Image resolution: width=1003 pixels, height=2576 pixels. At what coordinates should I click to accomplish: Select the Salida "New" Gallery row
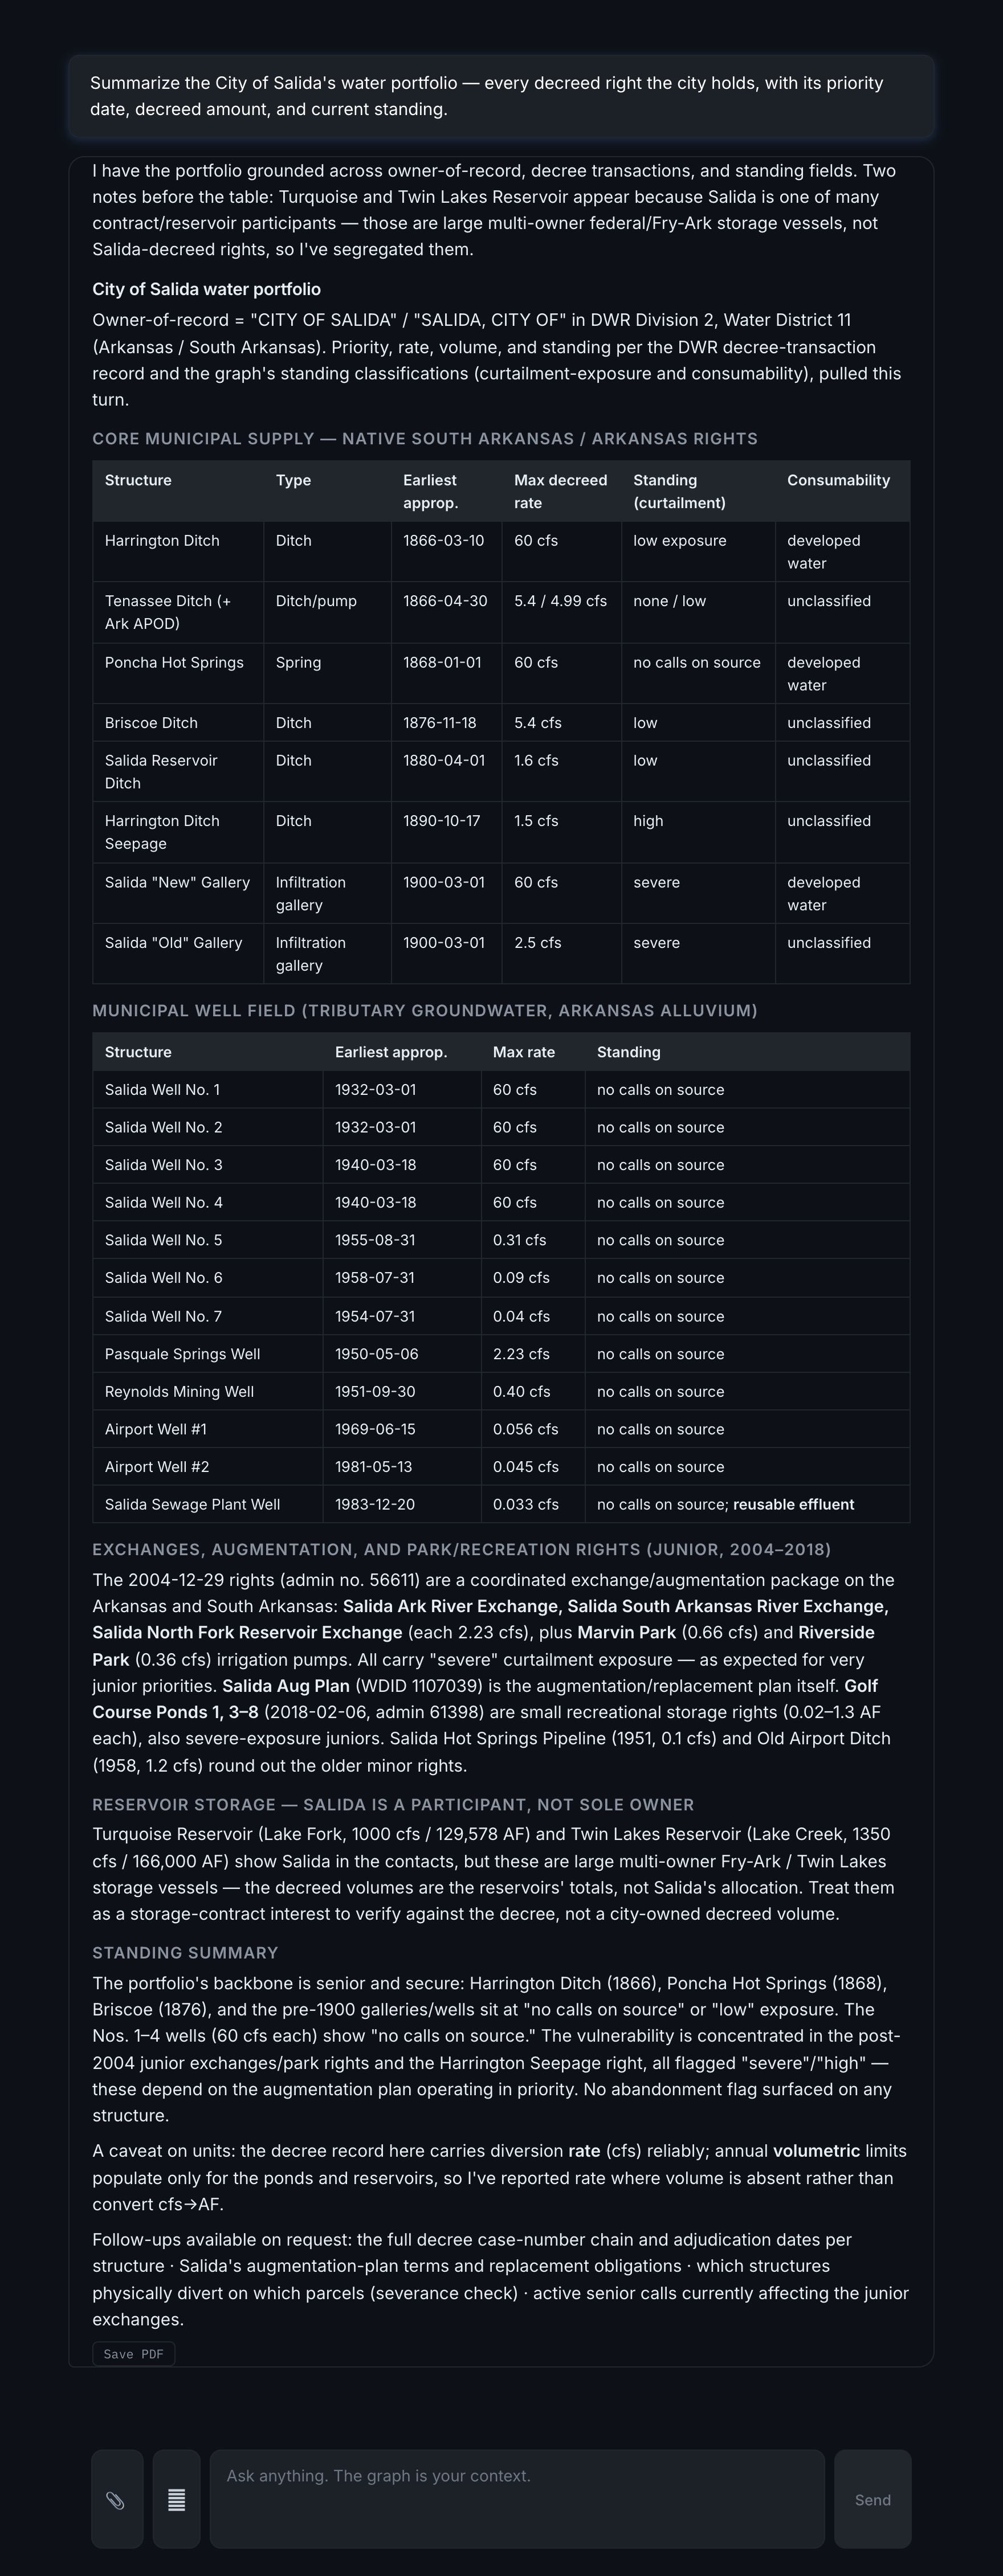point(501,893)
